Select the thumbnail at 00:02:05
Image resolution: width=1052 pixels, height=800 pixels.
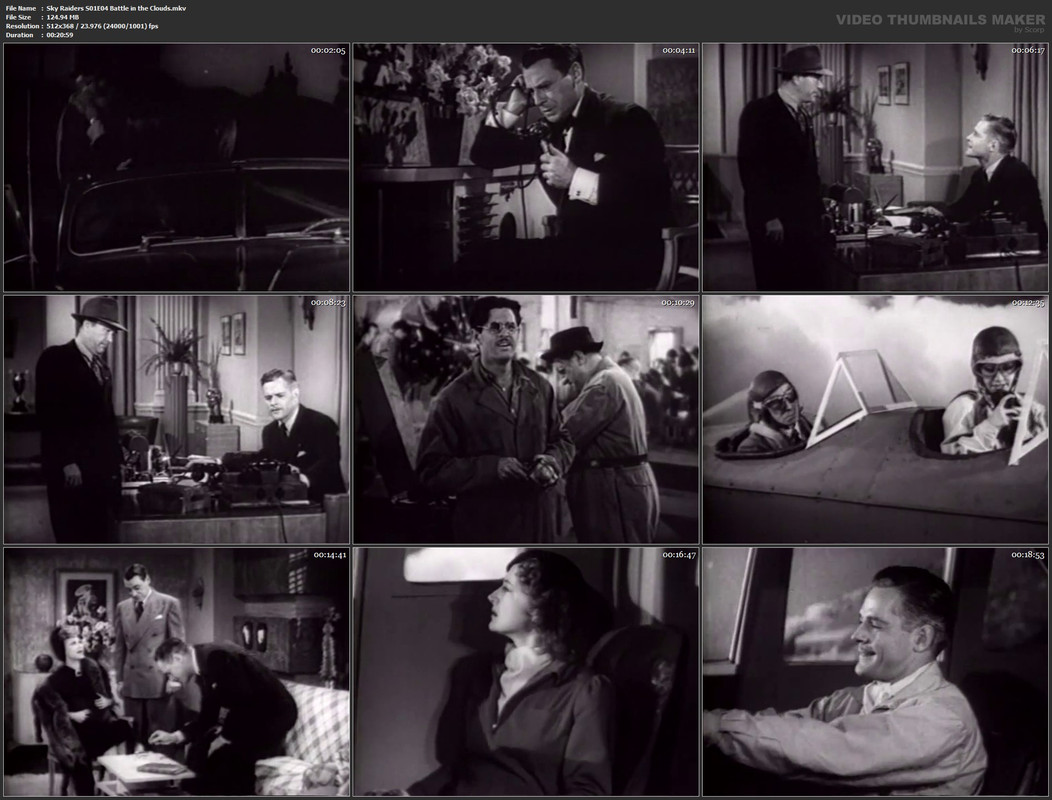(x=176, y=167)
